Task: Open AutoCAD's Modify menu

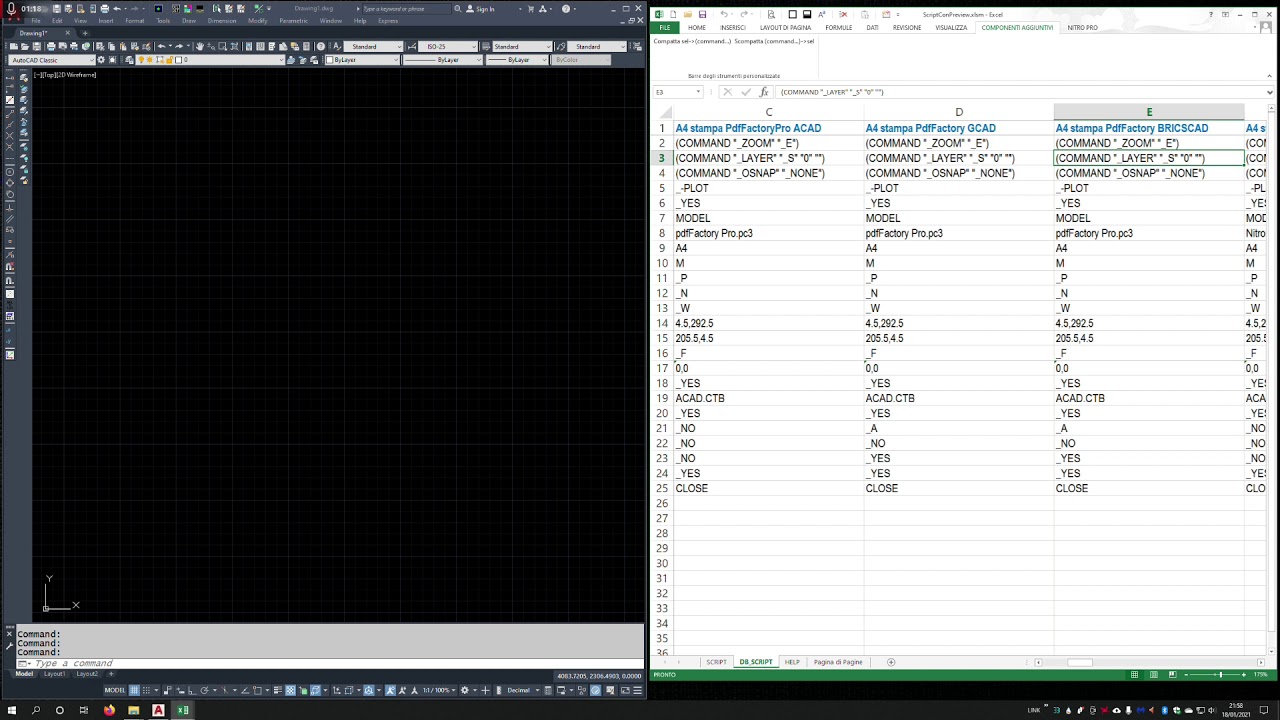Action: pyautogui.click(x=257, y=21)
